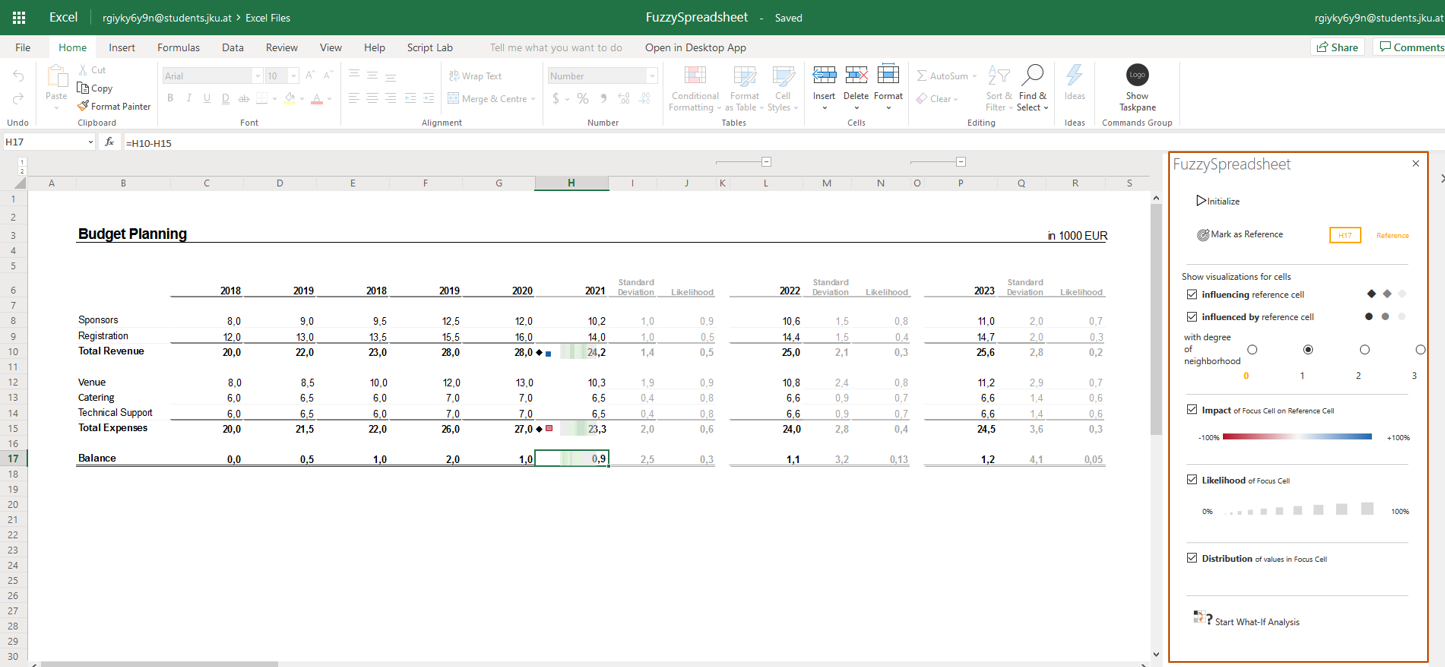Open the File menu
The width and height of the screenshot is (1445, 667).
23,47
